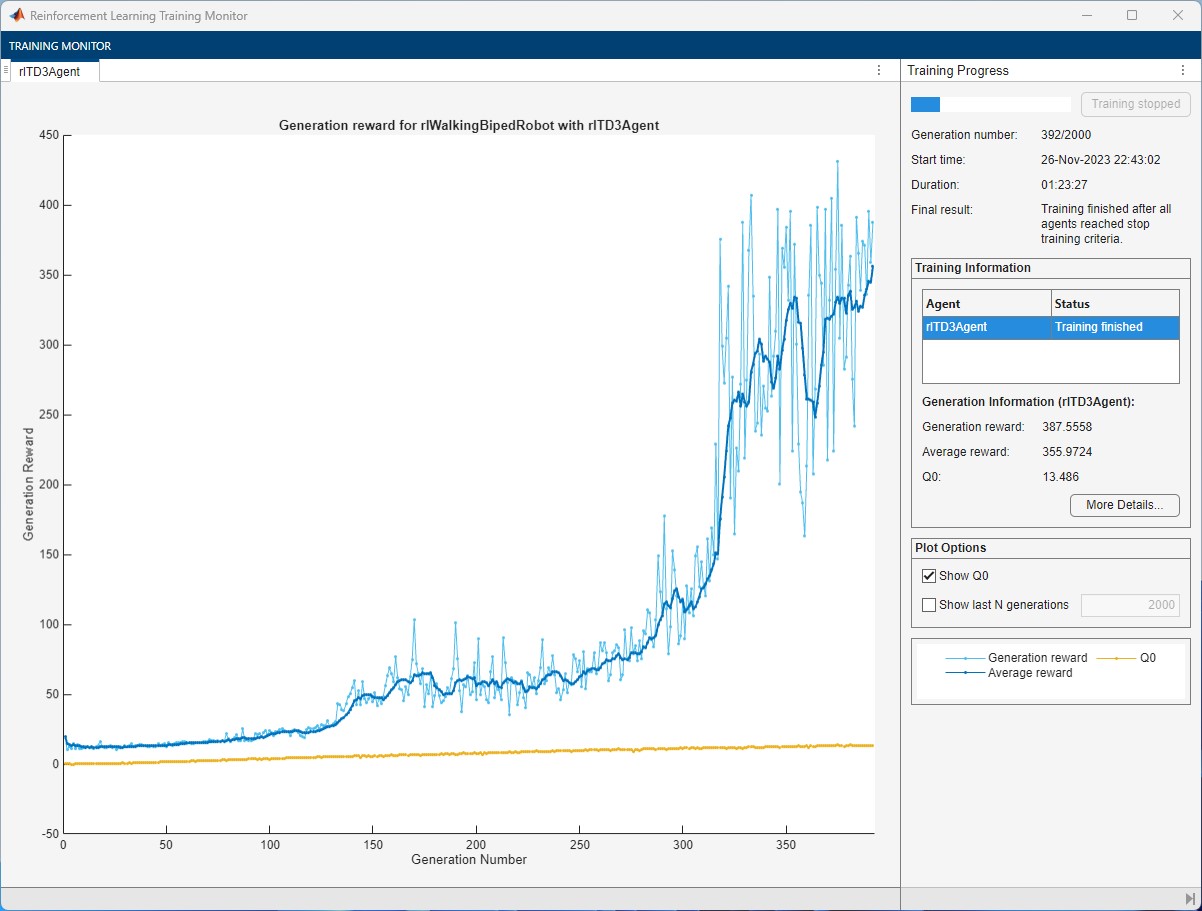Switch to the rlTD3Agent document tab
Viewport: 1202px width, 911px height.
[x=48, y=71]
